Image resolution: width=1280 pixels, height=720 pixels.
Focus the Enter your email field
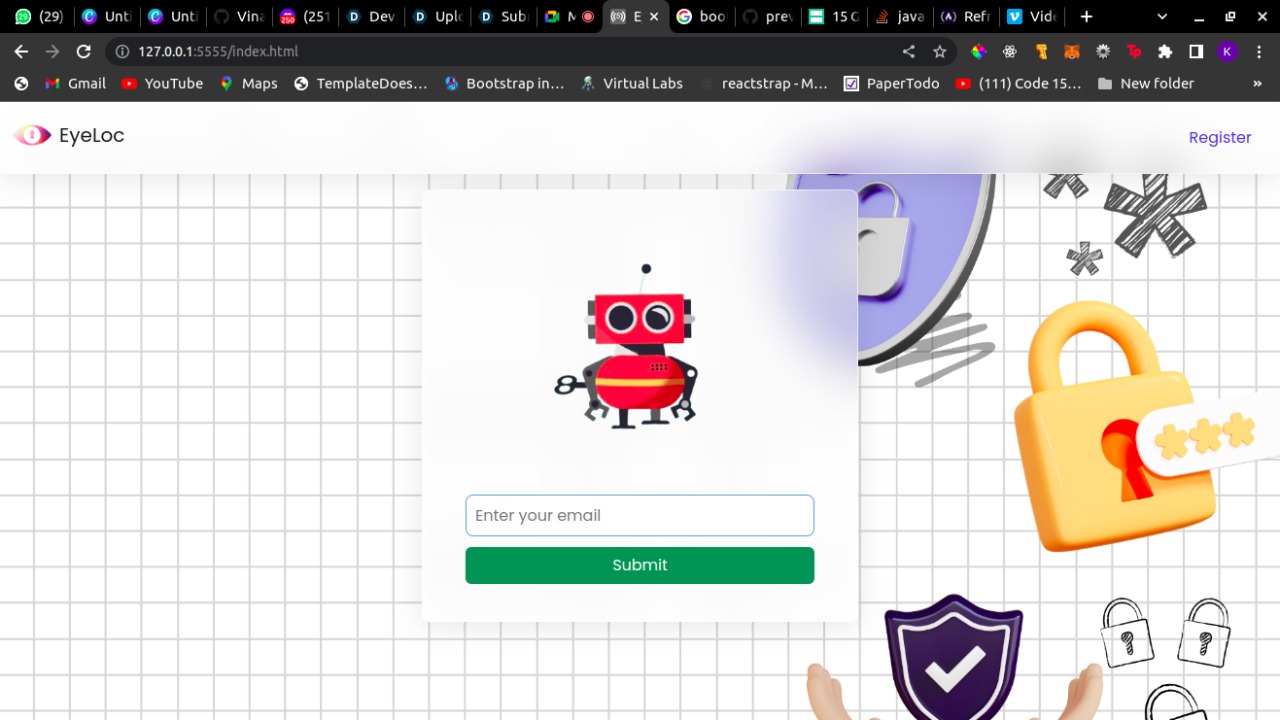point(640,515)
